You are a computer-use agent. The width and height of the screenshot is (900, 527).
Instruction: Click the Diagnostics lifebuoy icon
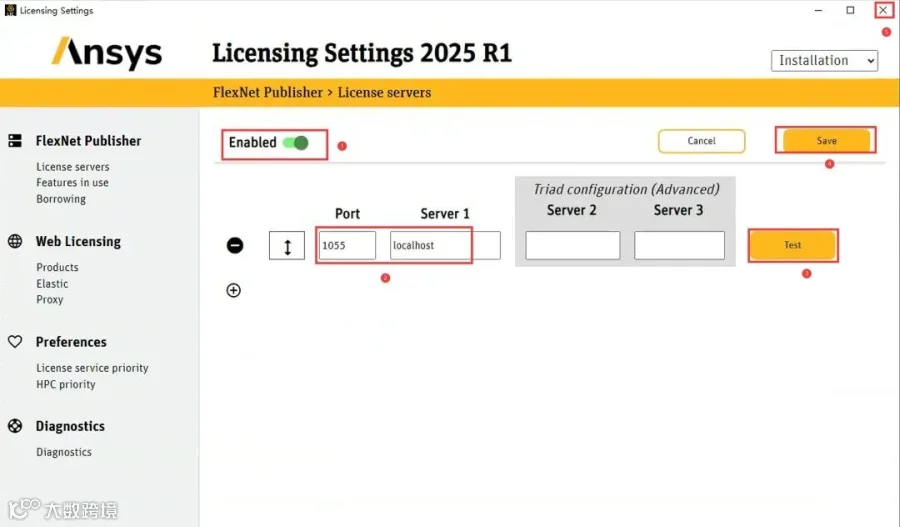click(x=15, y=426)
